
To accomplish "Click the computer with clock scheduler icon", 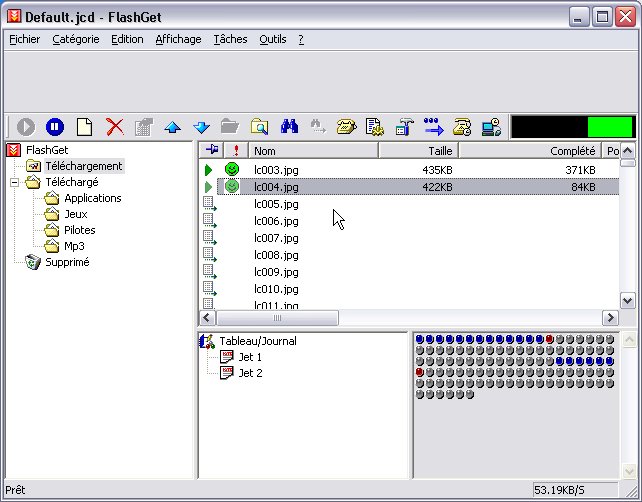I will [x=491, y=127].
